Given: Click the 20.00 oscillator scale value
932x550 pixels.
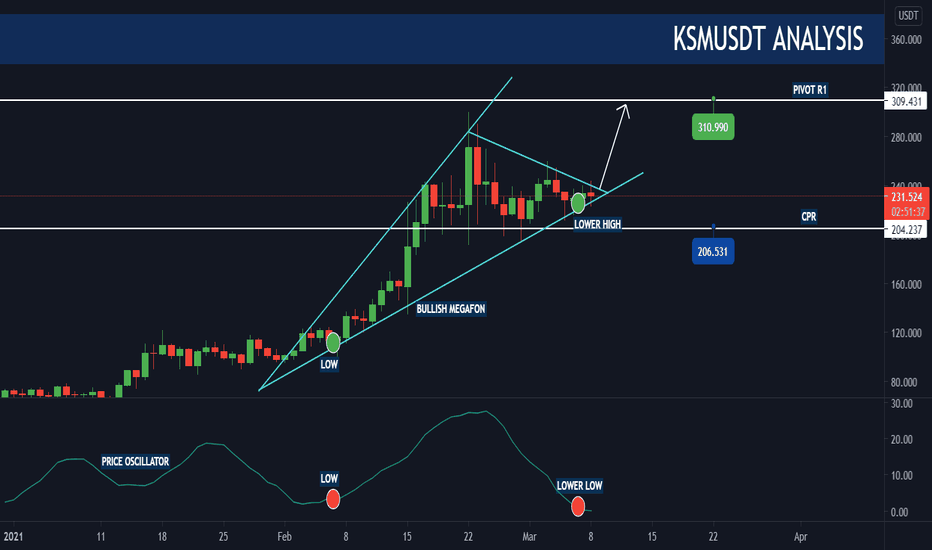Looking at the screenshot, I should tap(902, 439).
